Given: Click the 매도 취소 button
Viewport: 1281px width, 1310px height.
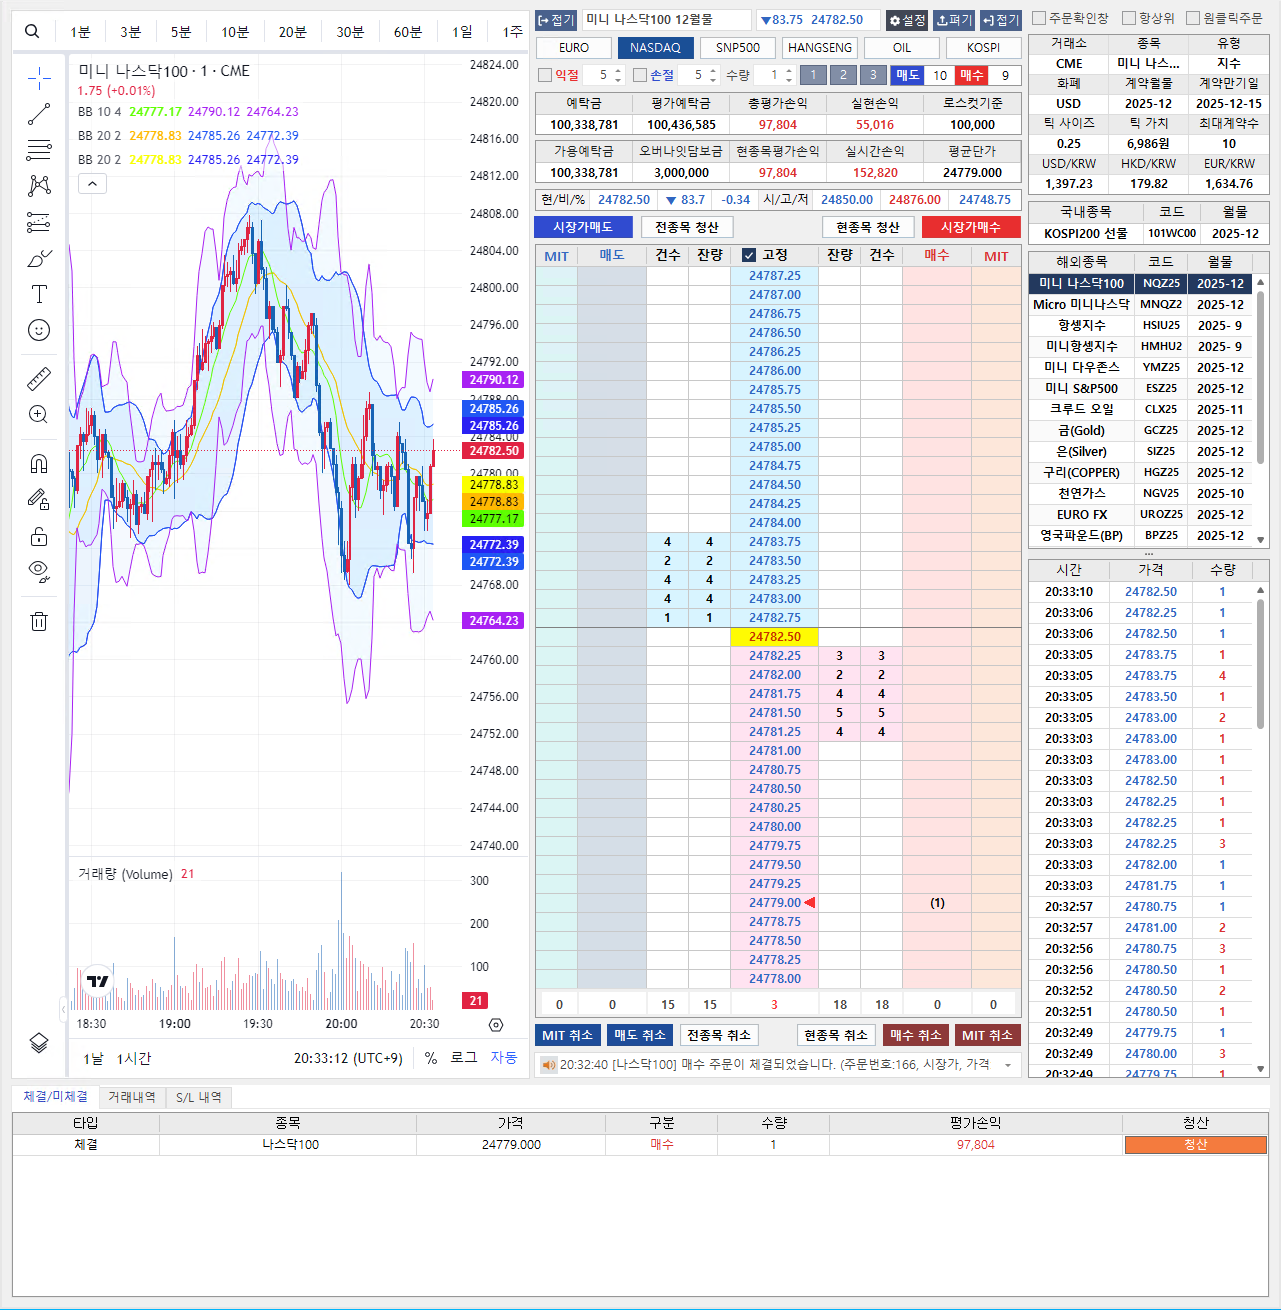Looking at the screenshot, I should click(x=640, y=1035).
